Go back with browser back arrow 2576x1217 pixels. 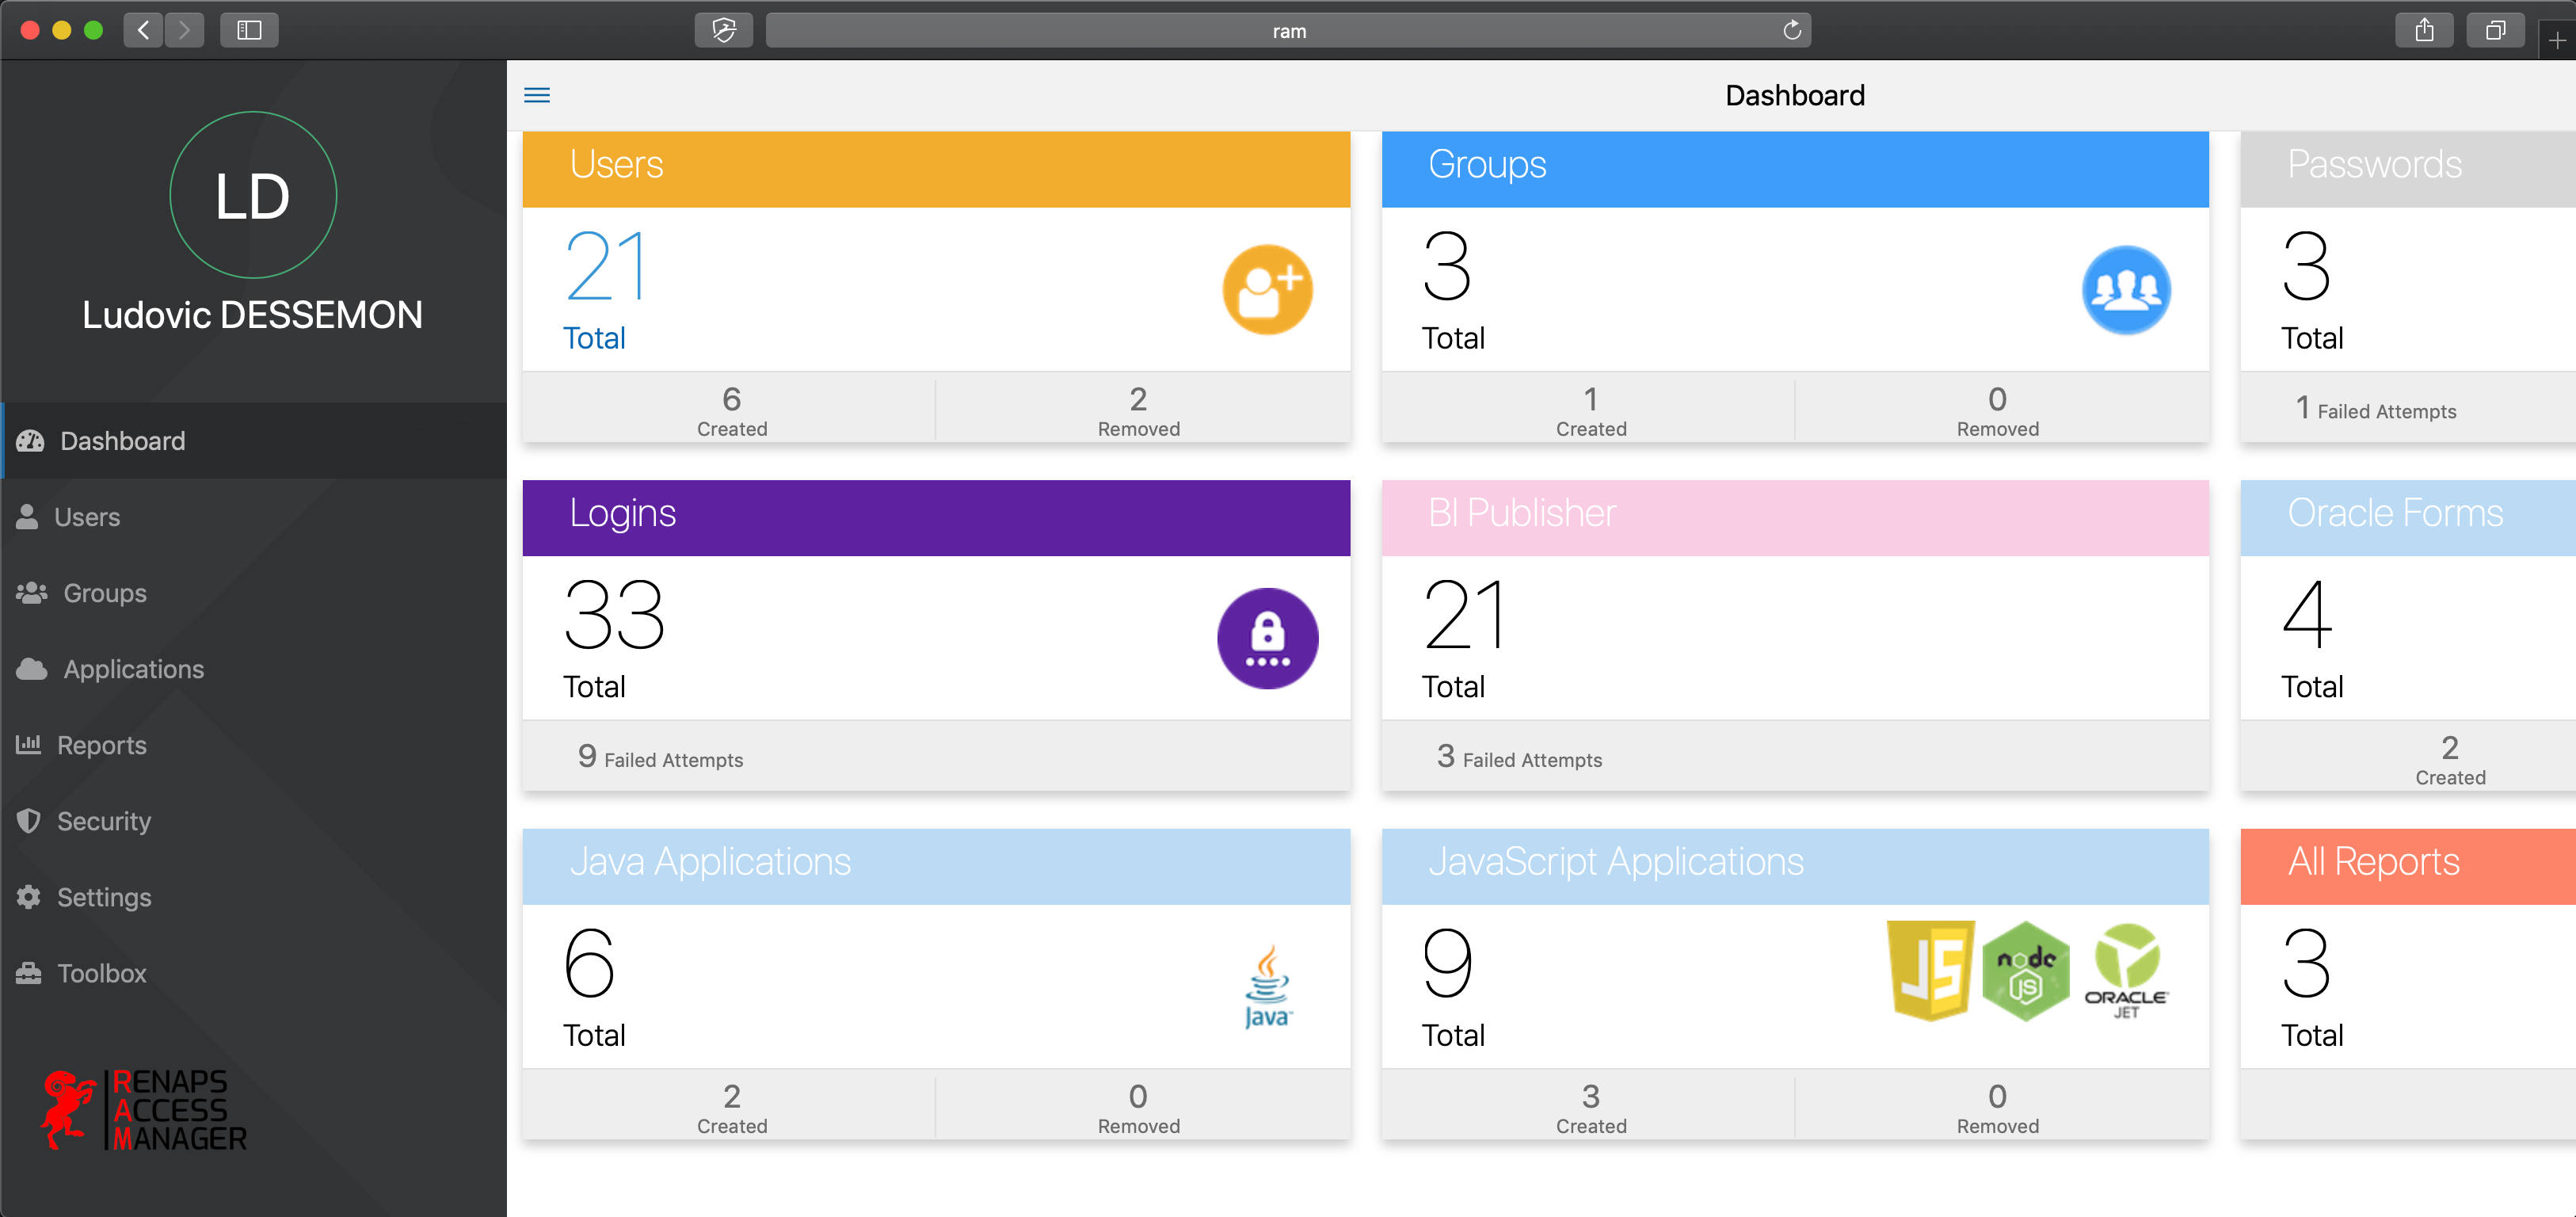click(144, 30)
